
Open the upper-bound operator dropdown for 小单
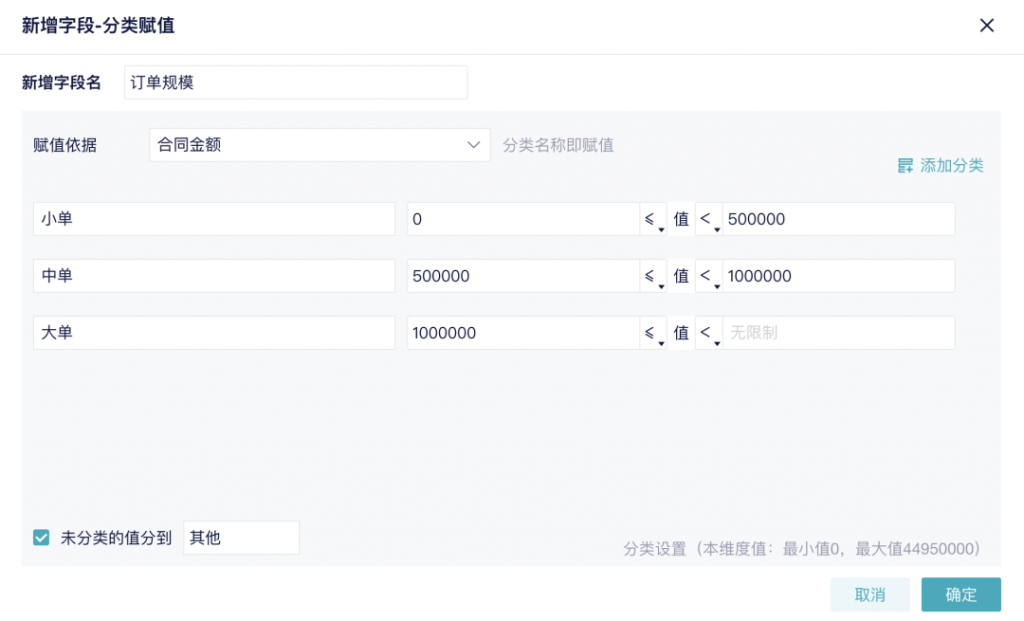pos(709,219)
